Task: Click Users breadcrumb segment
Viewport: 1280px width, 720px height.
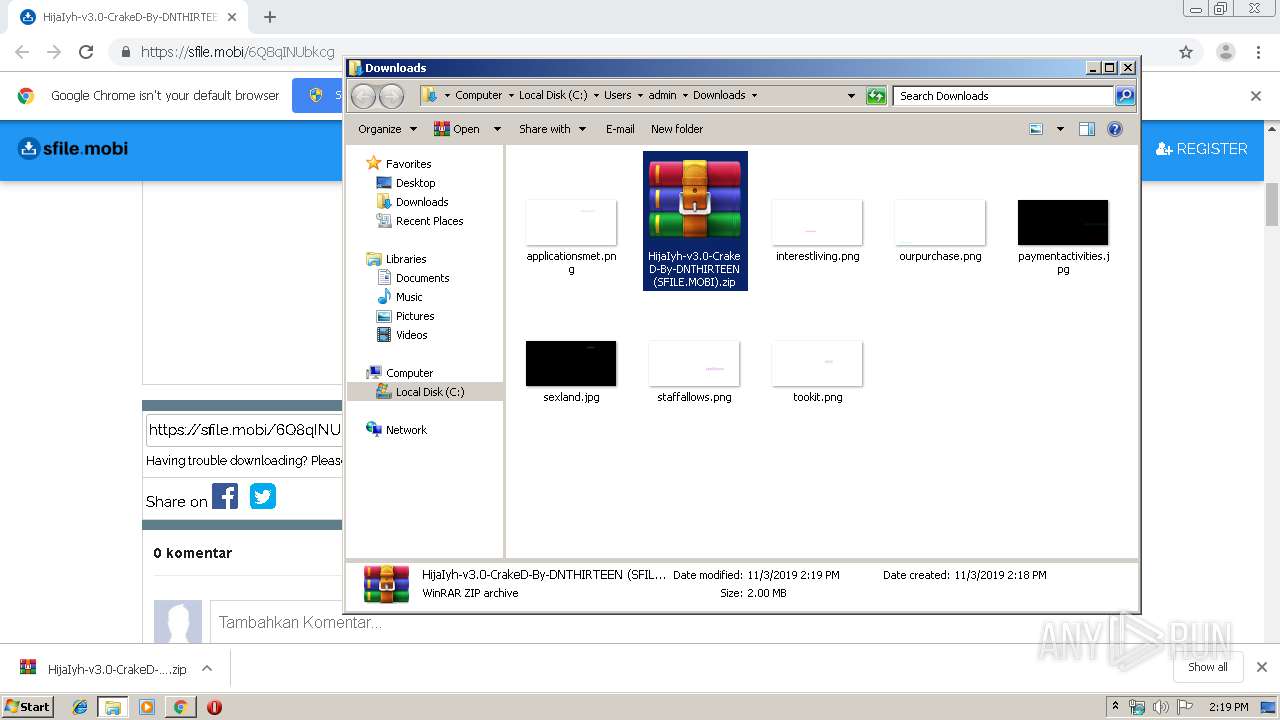Action: point(617,96)
